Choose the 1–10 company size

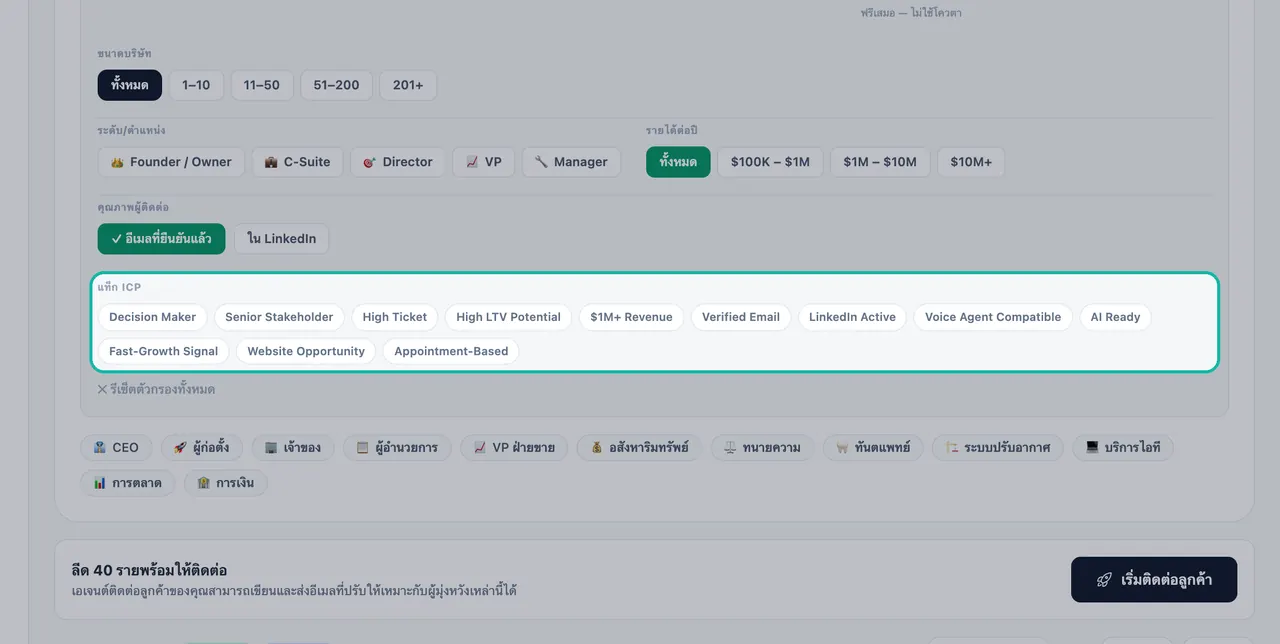click(196, 85)
